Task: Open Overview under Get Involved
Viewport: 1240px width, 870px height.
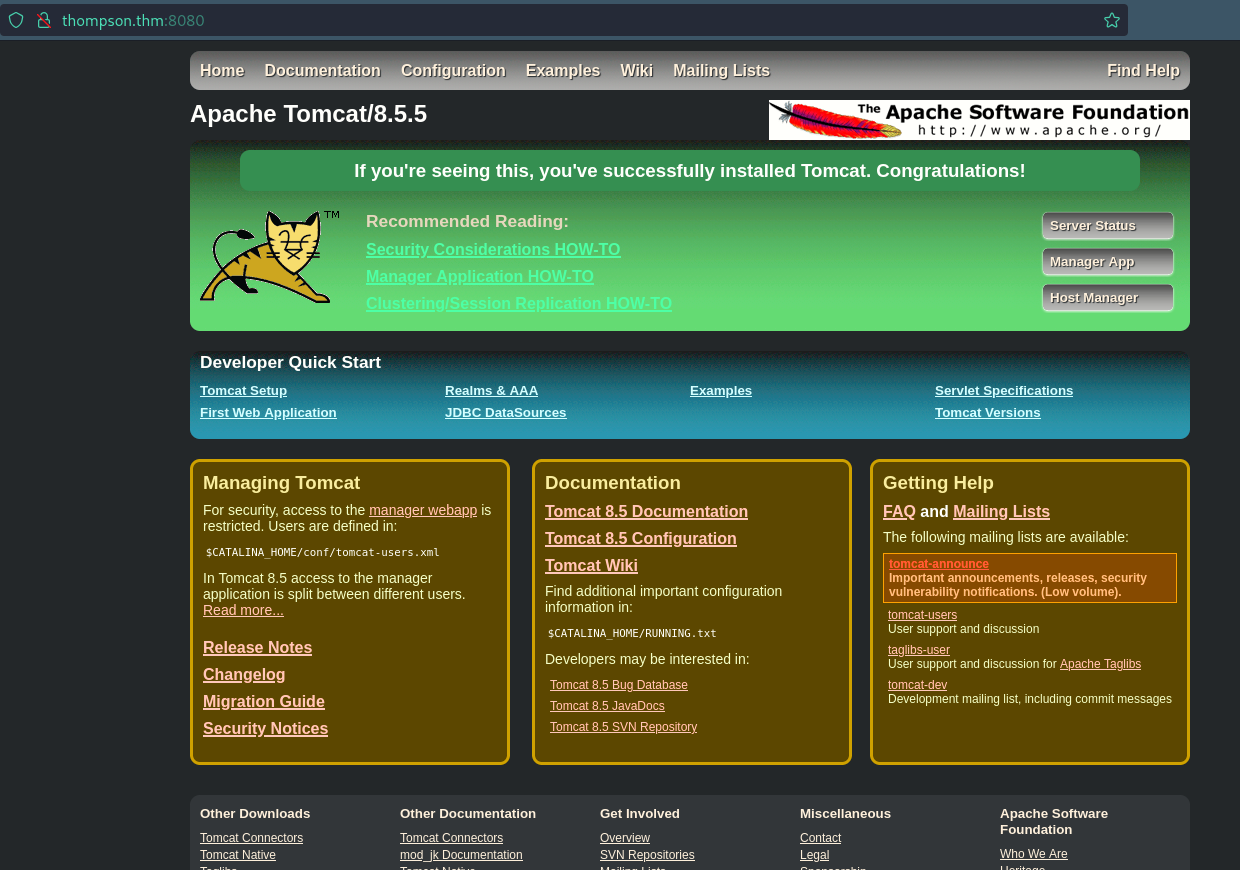Action: (625, 838)
